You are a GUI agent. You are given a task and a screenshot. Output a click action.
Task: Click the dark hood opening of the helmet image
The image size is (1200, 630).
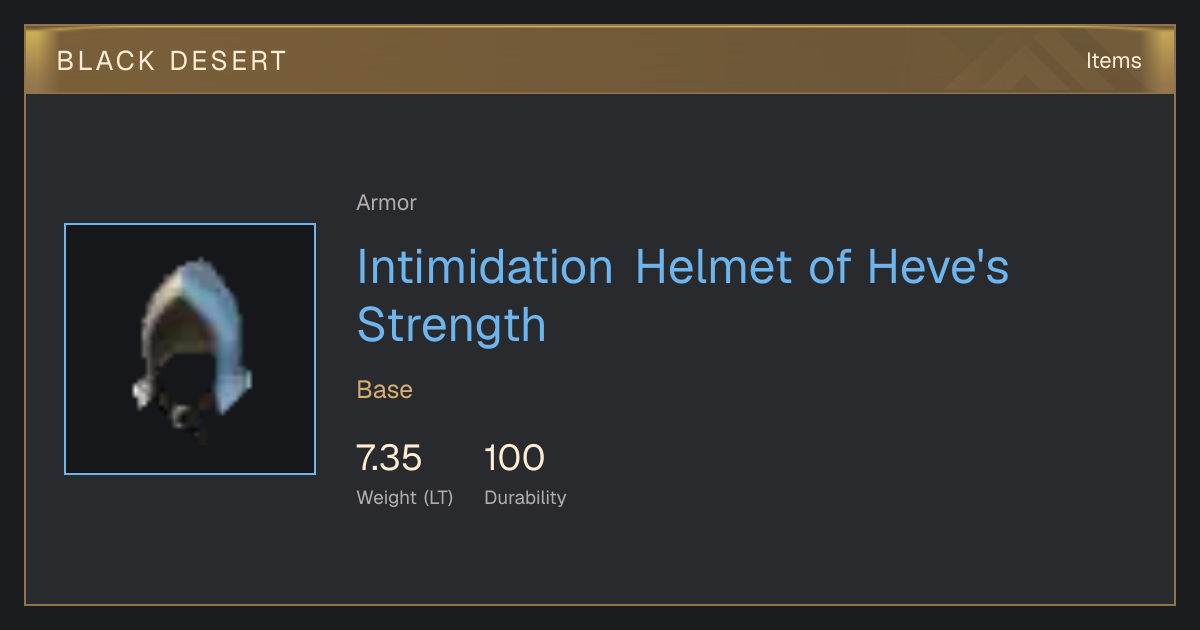pyautogui.click(x=187, y=380)
